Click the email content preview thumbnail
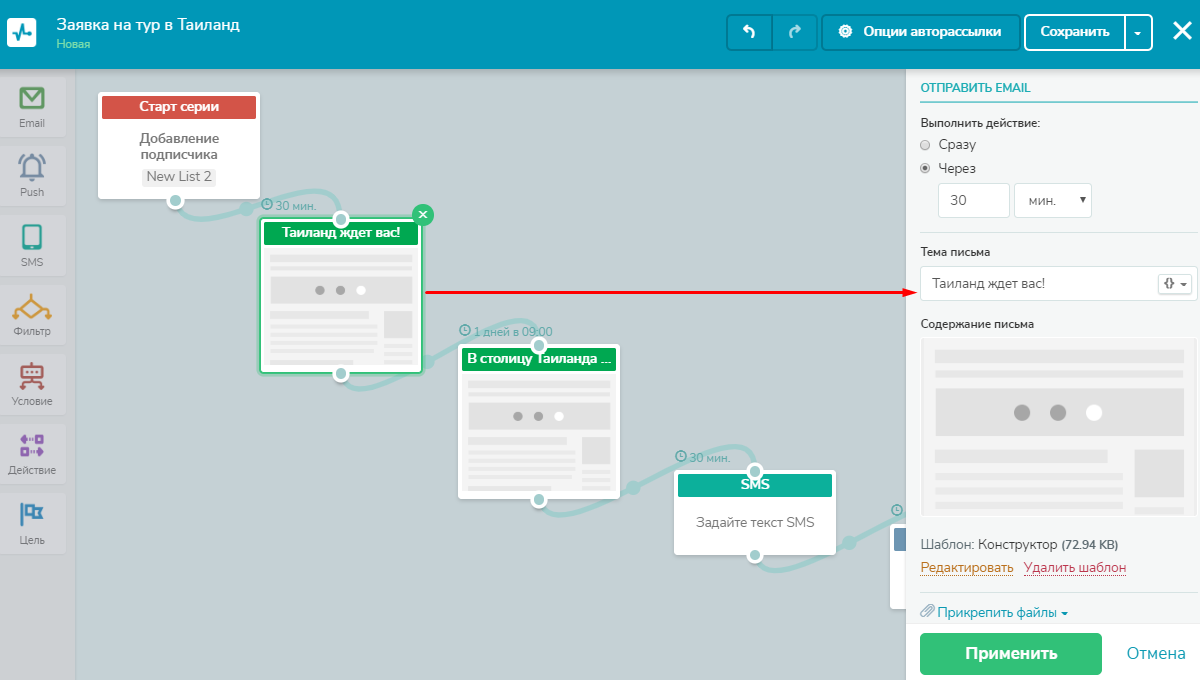The width and height of the screenshot is (1200, 680). [x=1058, y=427]
